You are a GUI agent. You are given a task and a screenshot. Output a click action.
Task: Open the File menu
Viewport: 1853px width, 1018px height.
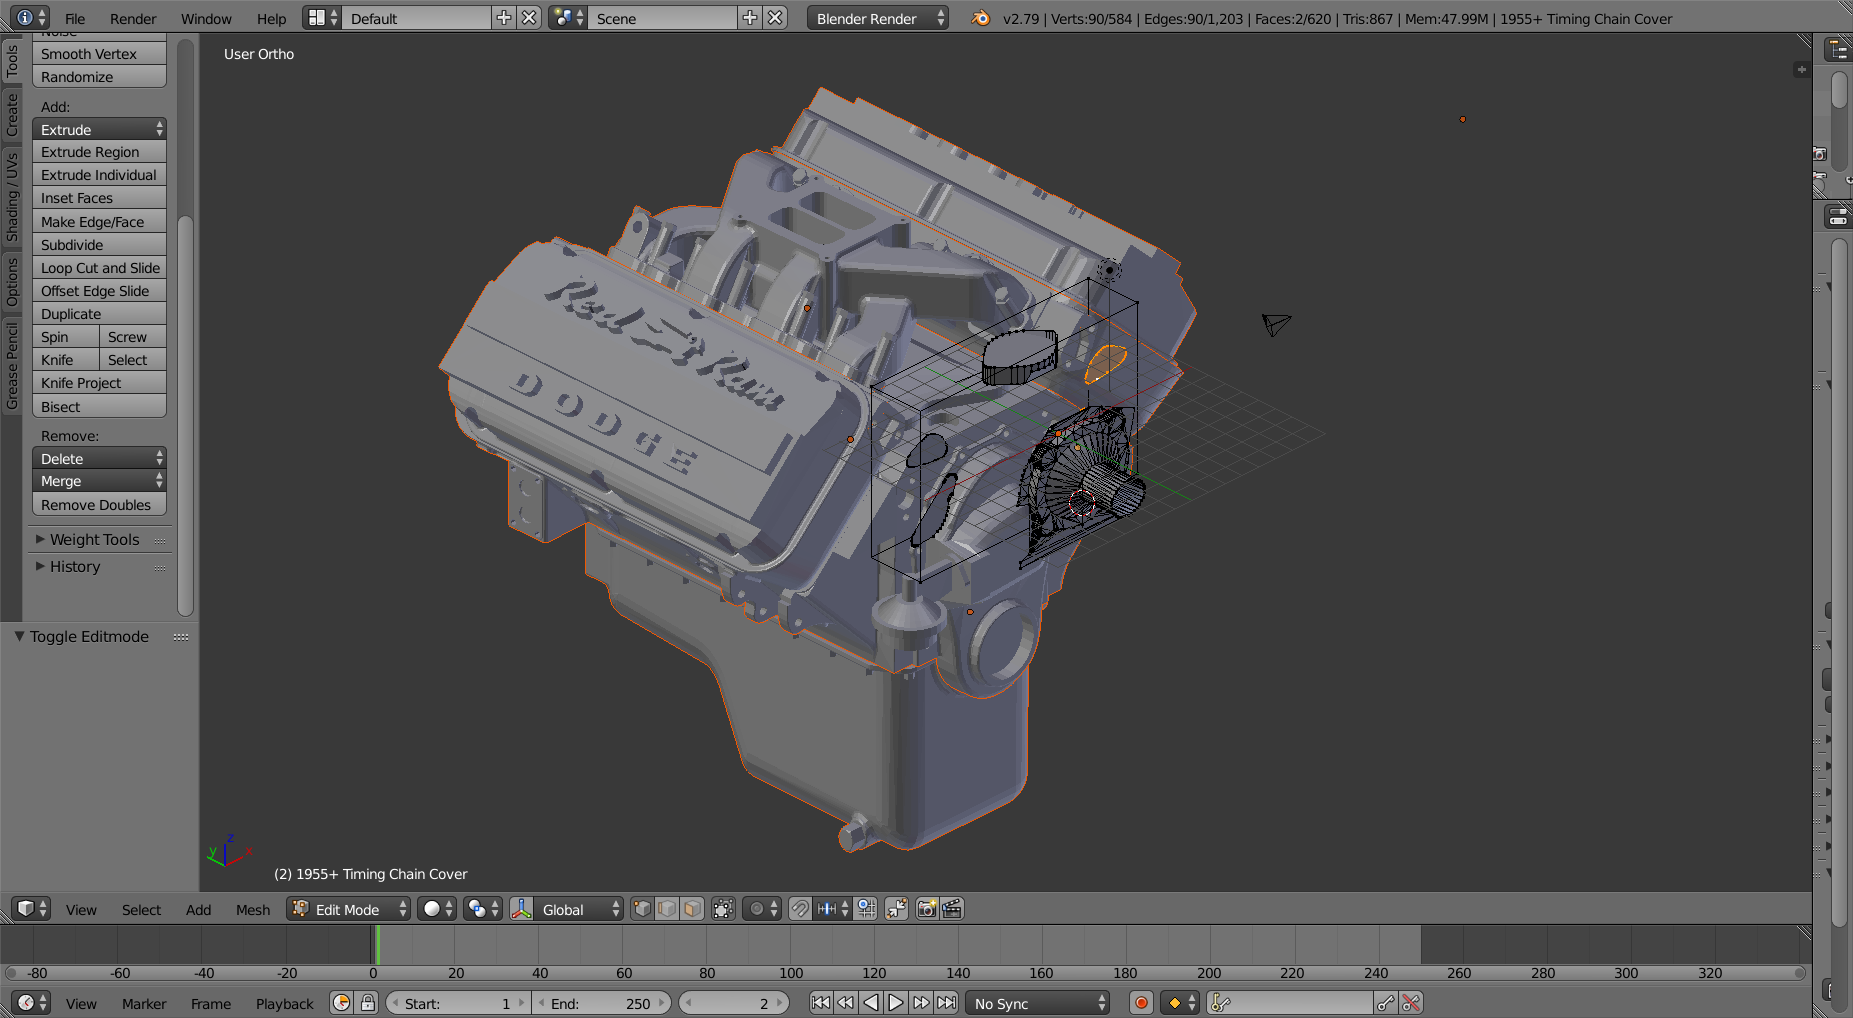tap(75, 18)
